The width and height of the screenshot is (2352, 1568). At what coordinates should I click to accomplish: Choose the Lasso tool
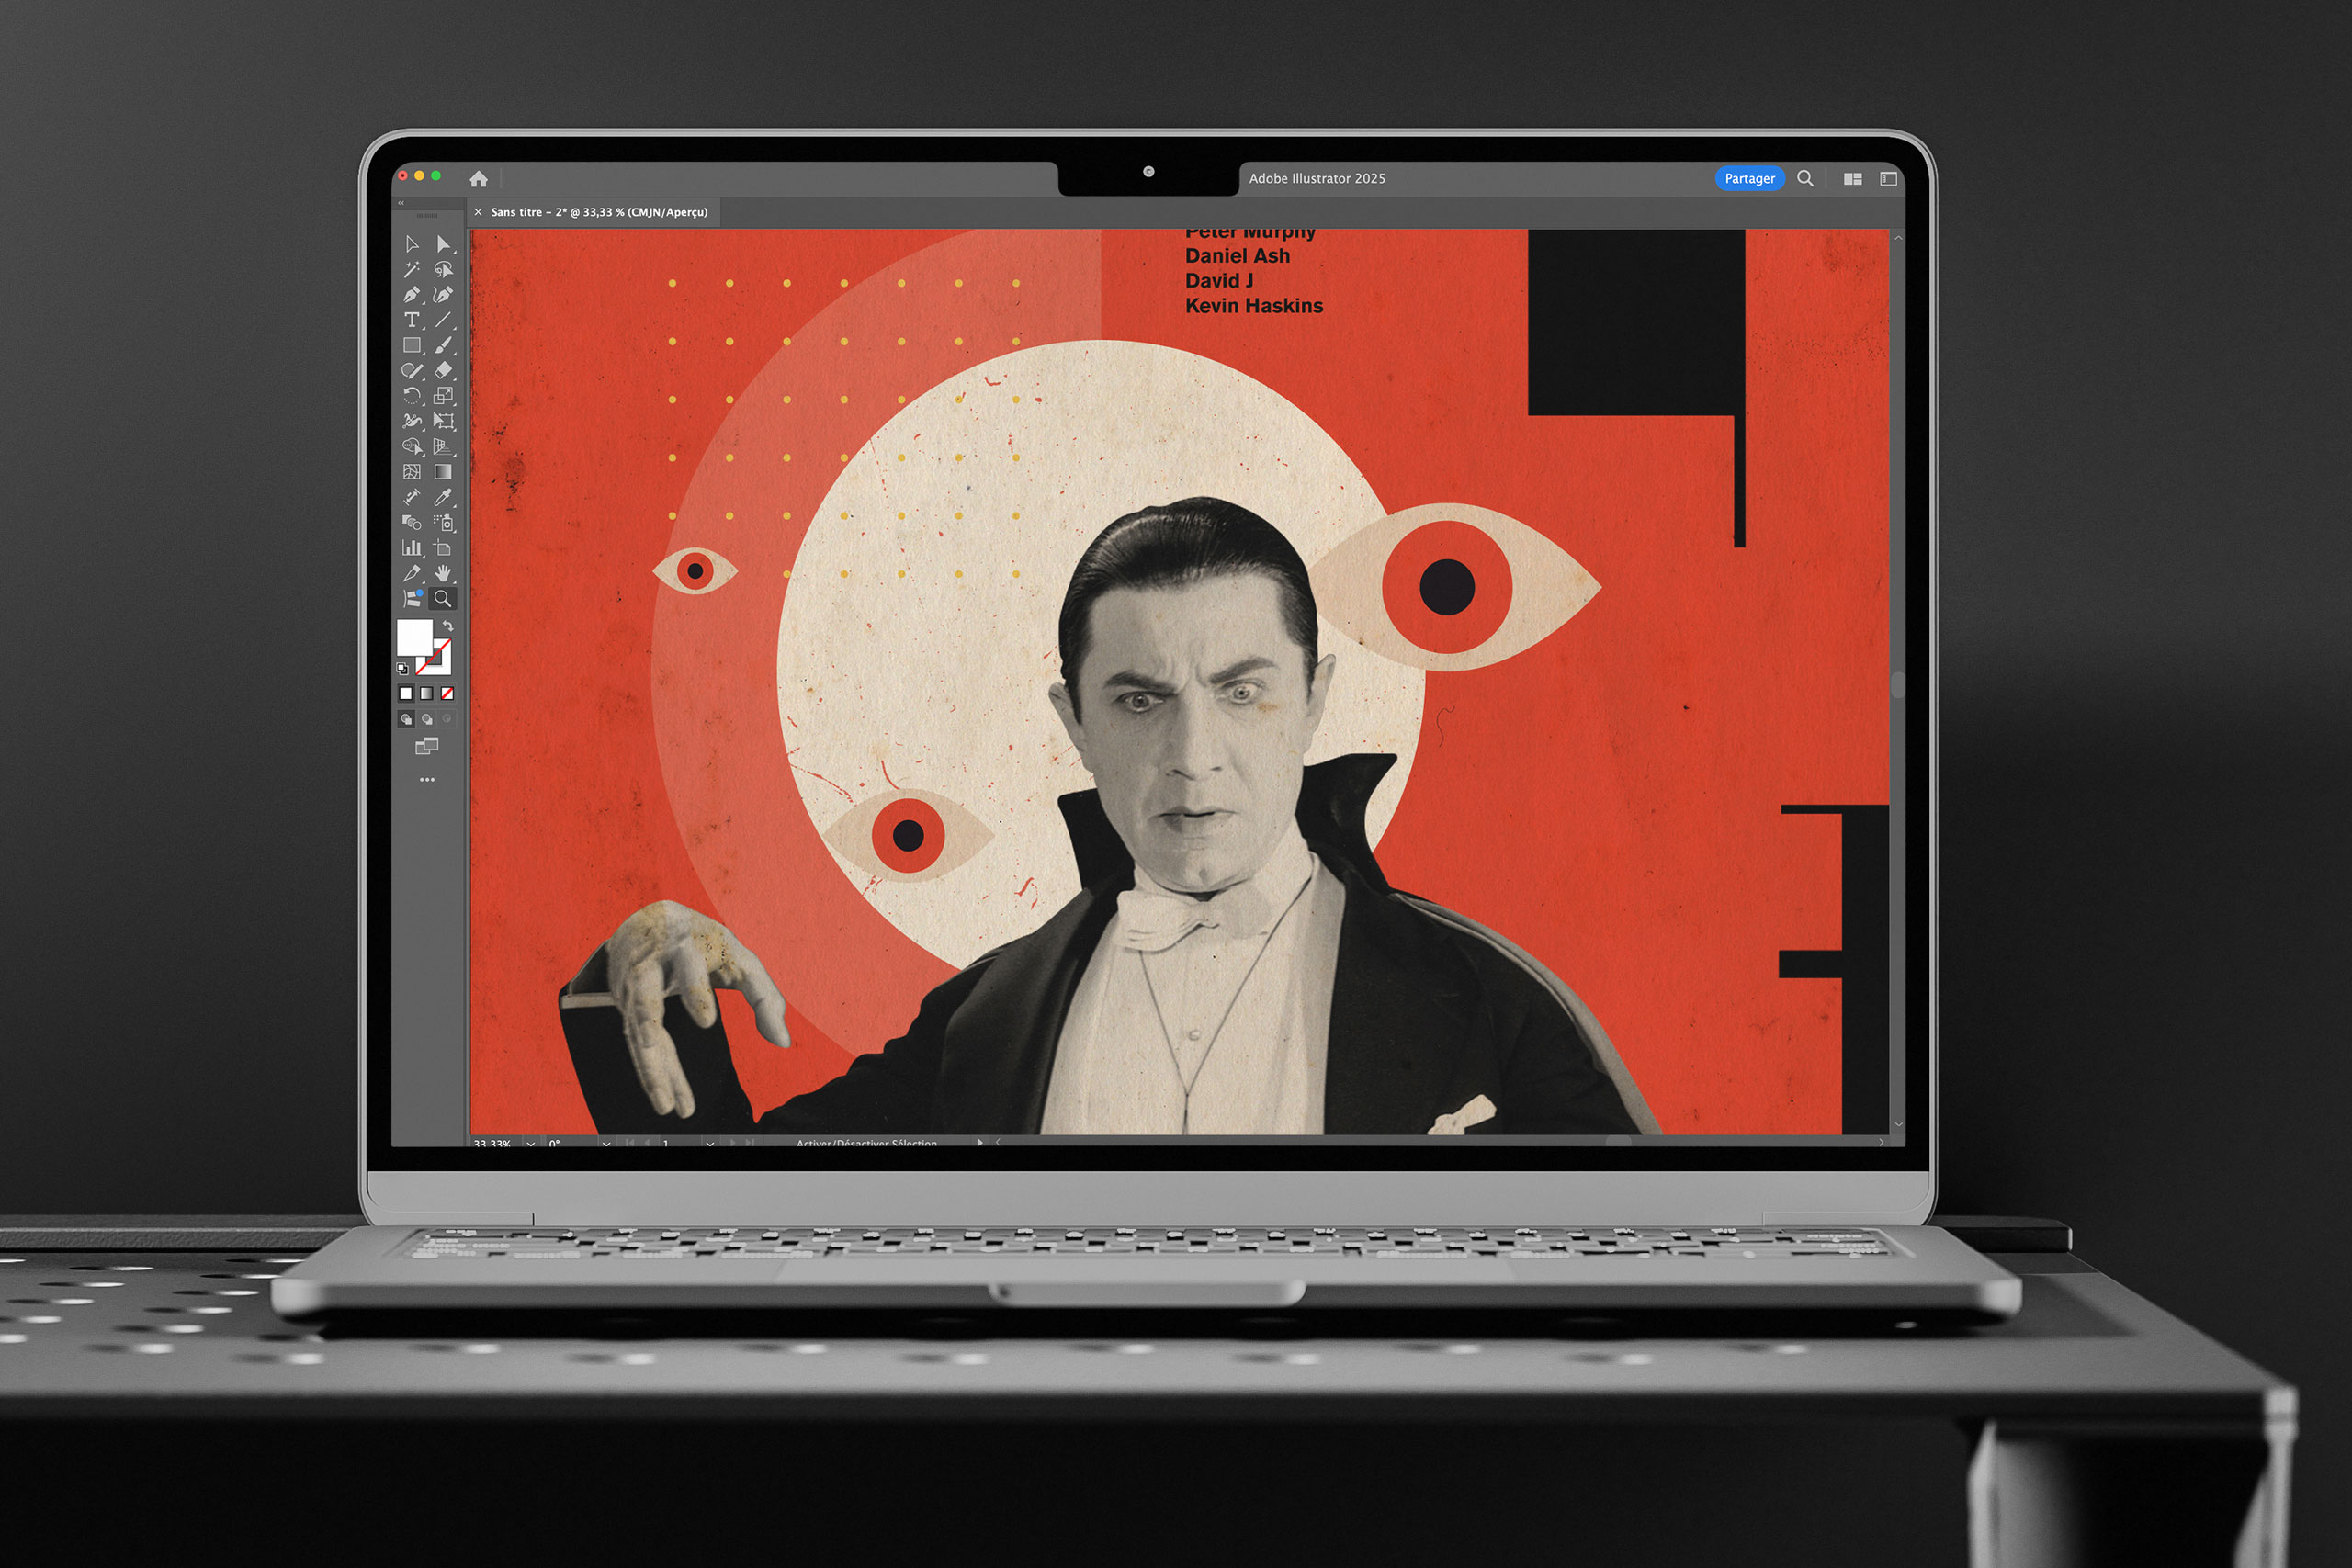pyautogui.click(x=443, y=270)
